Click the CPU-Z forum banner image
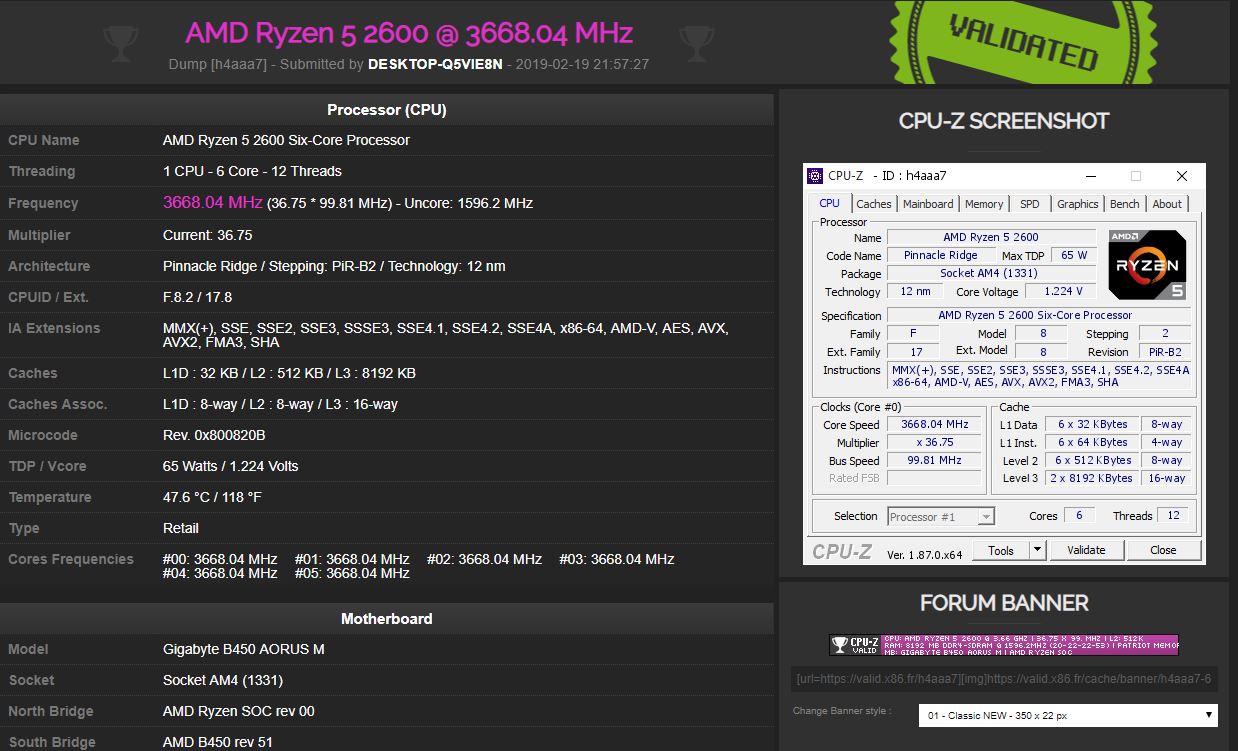This screenshot has width=1238, height=751. click(x=1004, y=645)
